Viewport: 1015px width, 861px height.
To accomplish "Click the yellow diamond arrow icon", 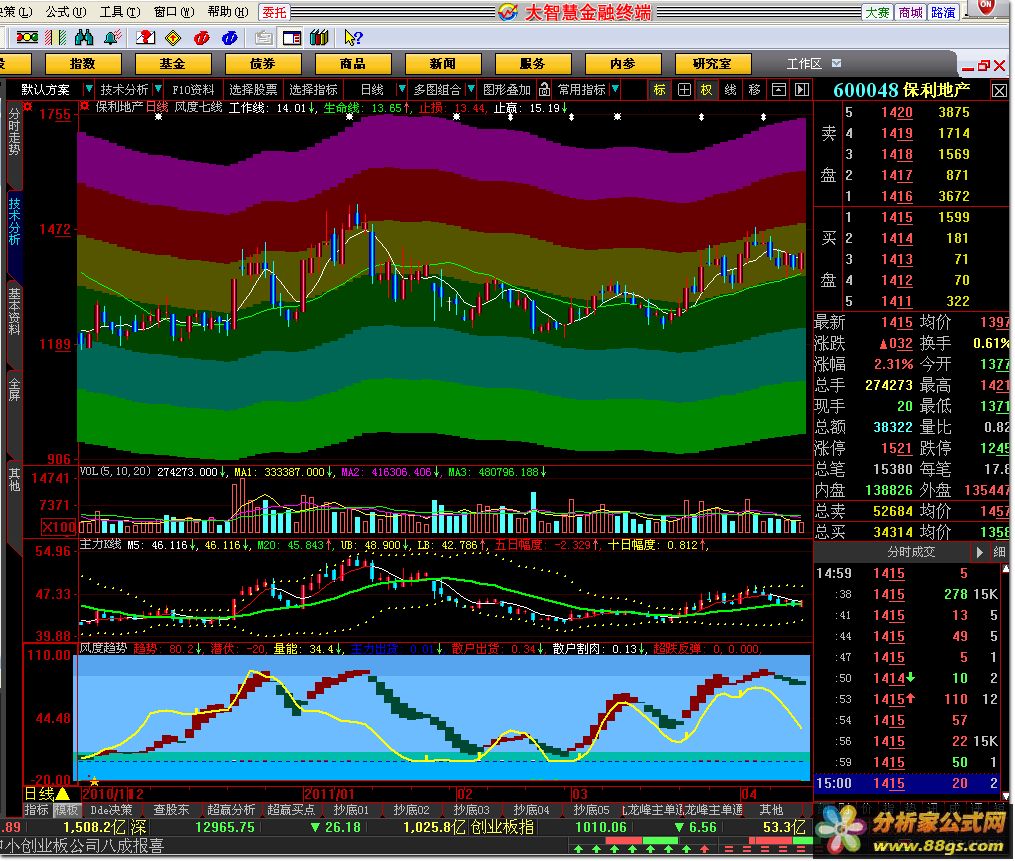I will point(173,38).
